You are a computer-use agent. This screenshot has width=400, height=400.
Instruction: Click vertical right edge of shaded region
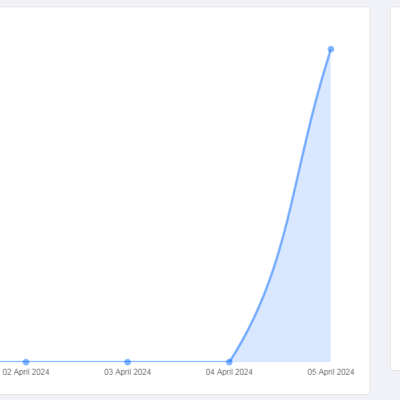330,207
